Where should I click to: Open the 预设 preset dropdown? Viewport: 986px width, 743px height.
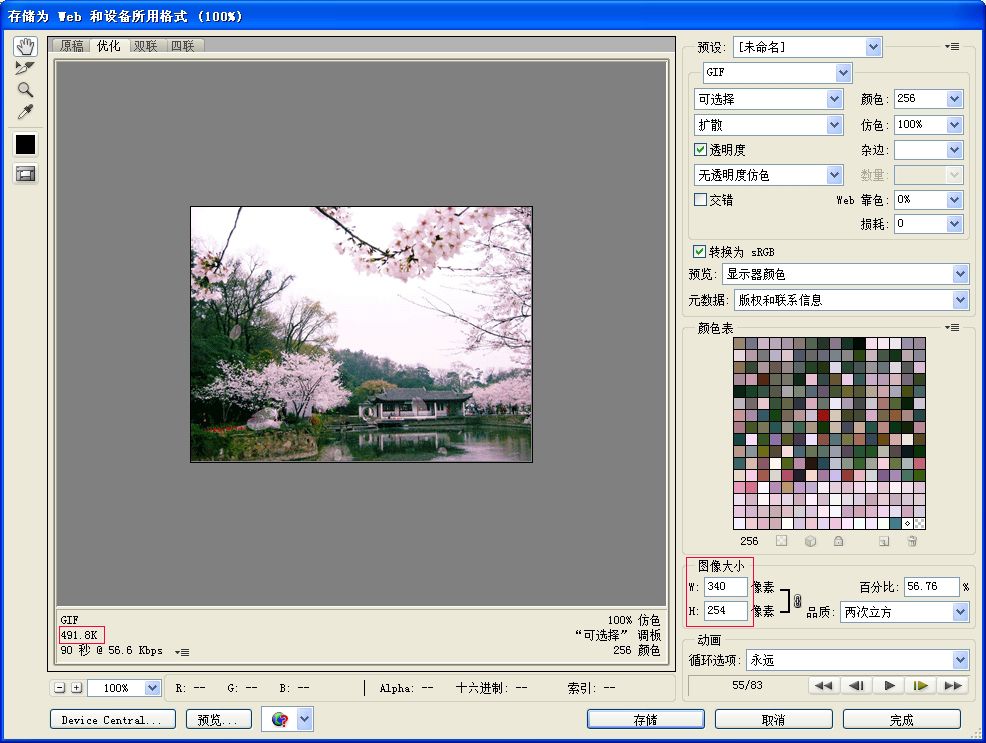click(873, 47)
